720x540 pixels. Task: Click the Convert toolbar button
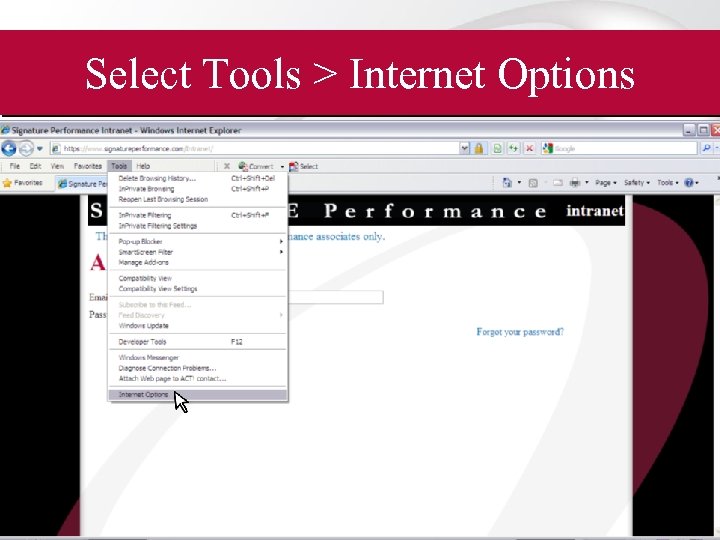(x=256, y=166)
